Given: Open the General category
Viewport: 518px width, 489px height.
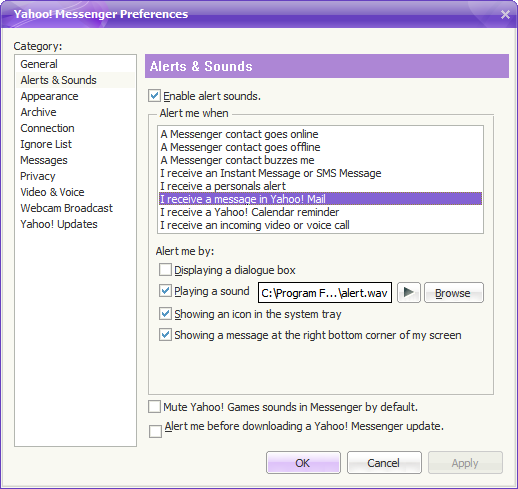Looking at the screenshot, I should coord(75,64).
